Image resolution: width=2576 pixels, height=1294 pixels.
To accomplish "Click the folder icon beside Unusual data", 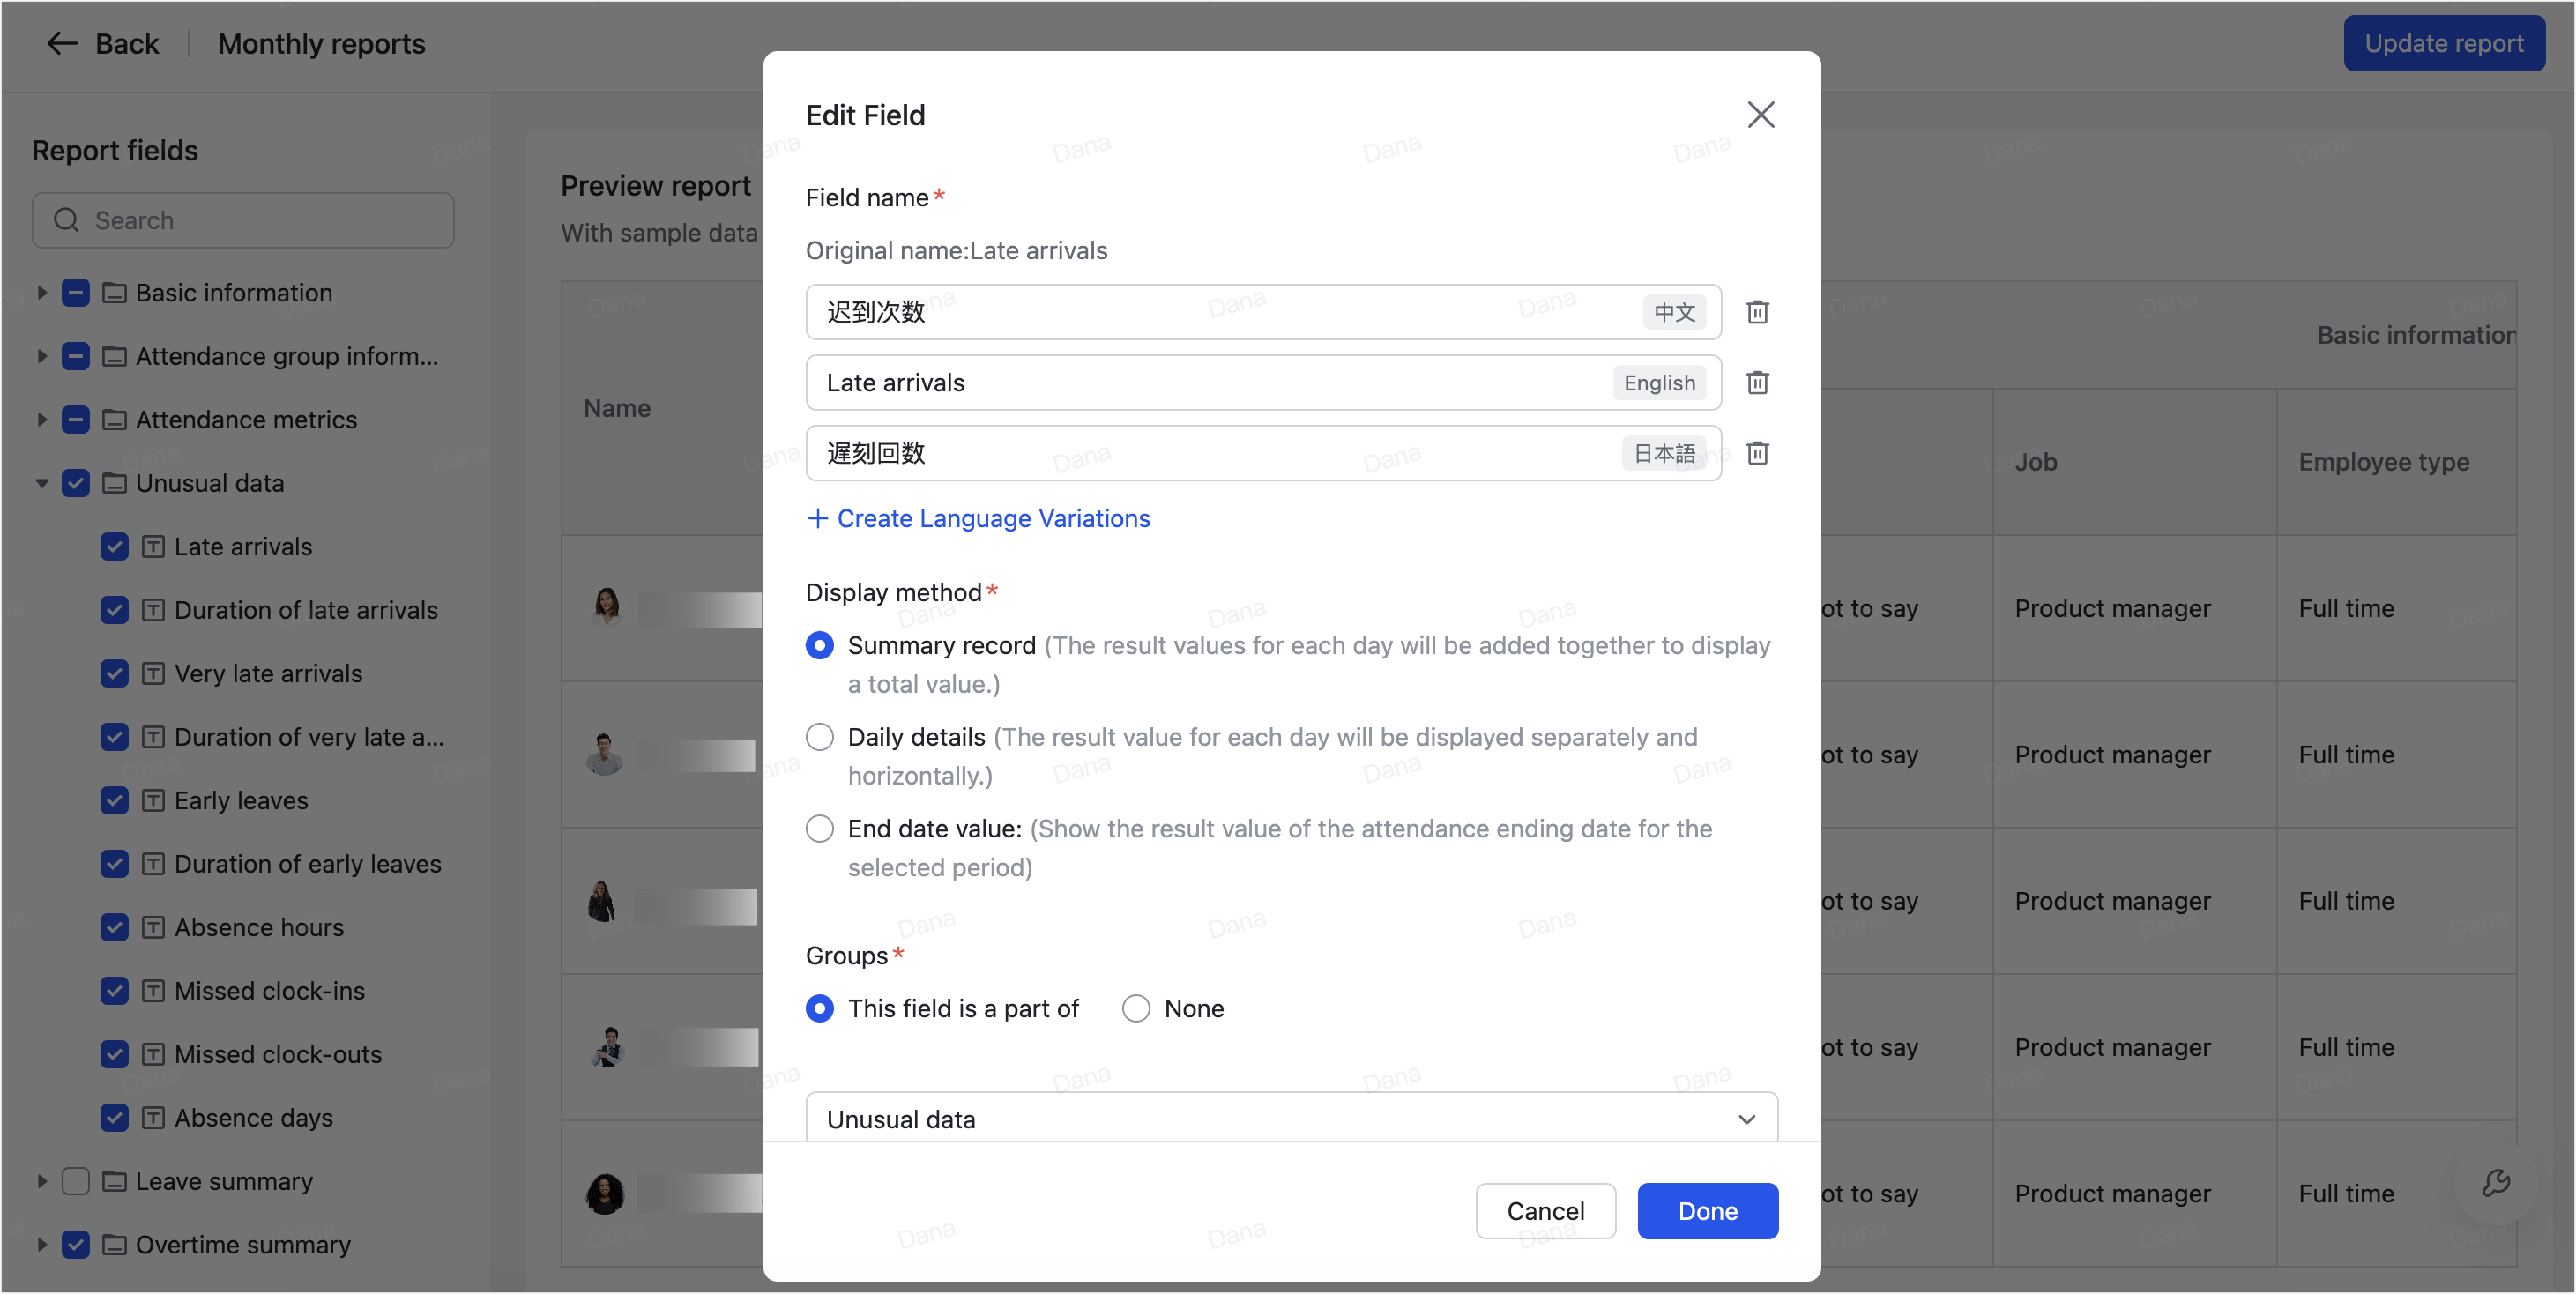I will click(114, 483).
